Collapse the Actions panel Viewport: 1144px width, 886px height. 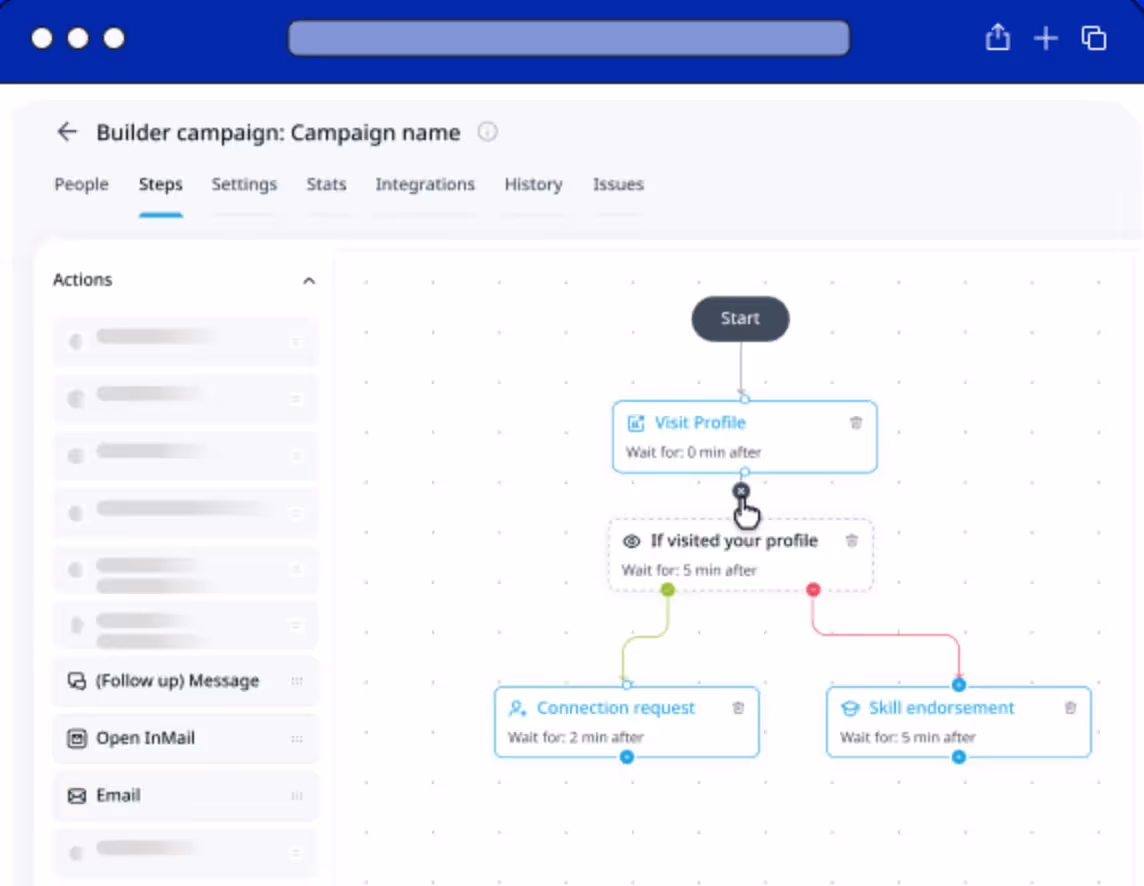(310, 280)
